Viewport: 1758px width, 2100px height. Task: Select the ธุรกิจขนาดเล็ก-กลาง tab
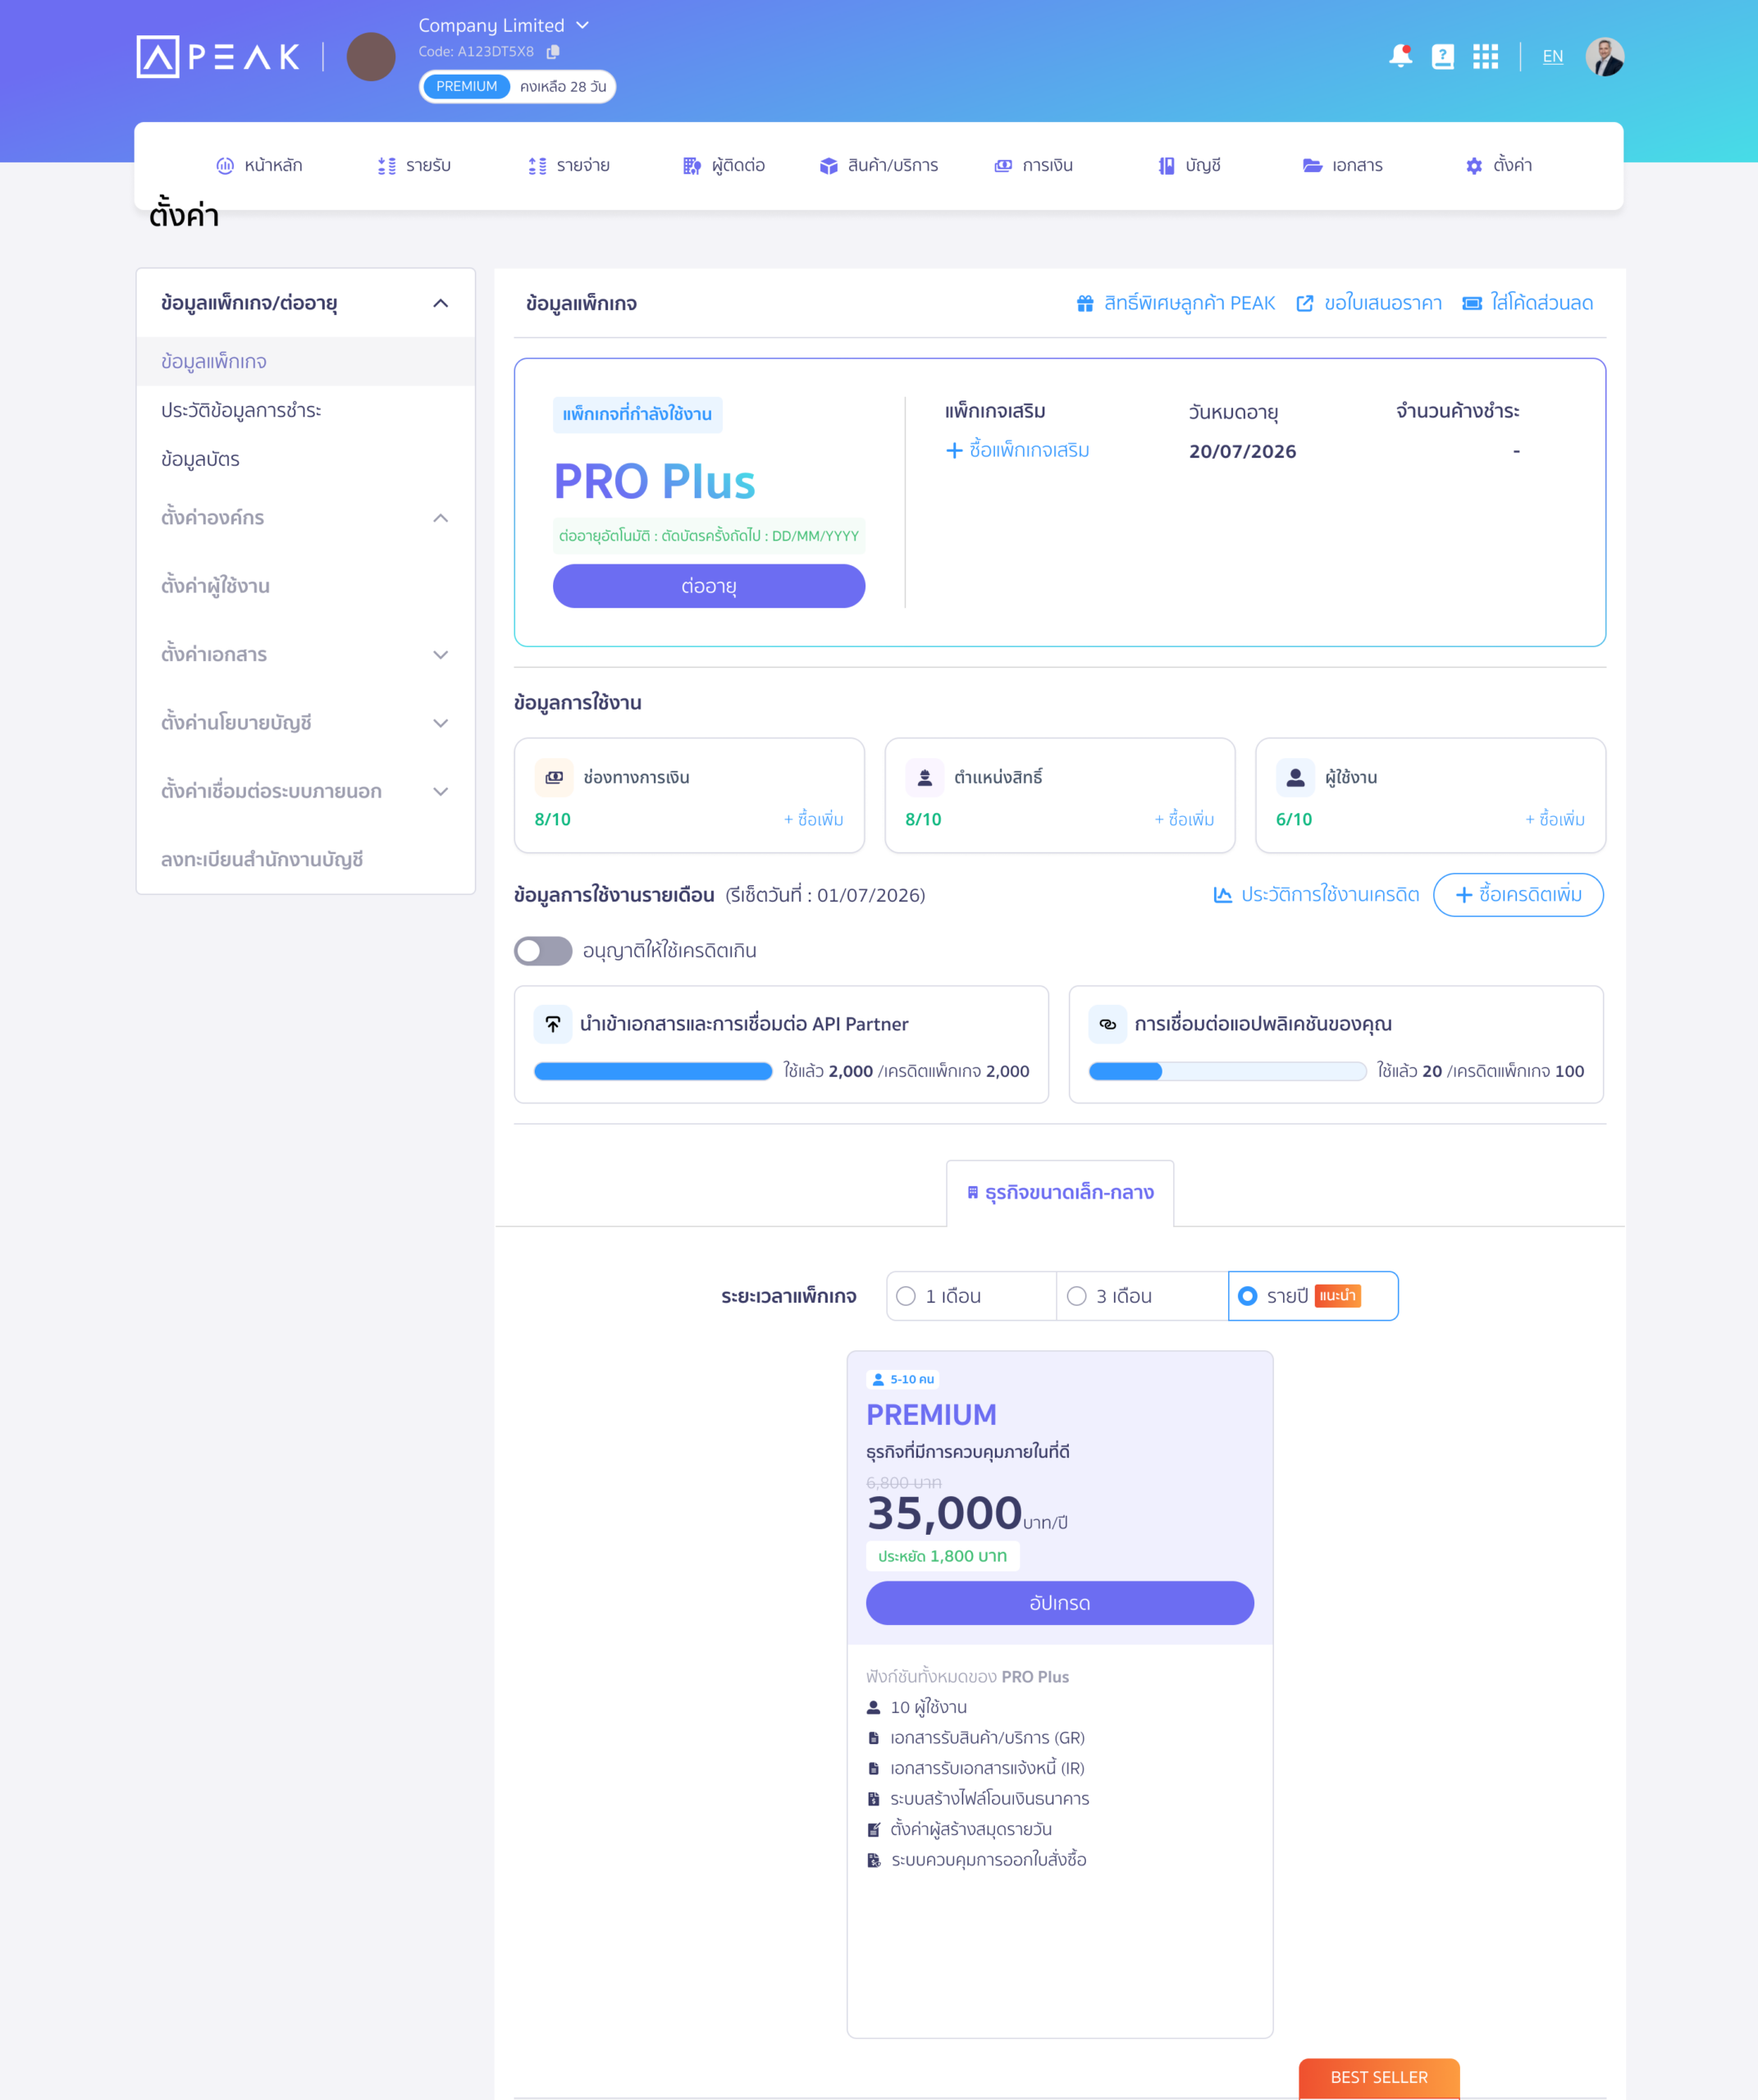(1060, 1193)
